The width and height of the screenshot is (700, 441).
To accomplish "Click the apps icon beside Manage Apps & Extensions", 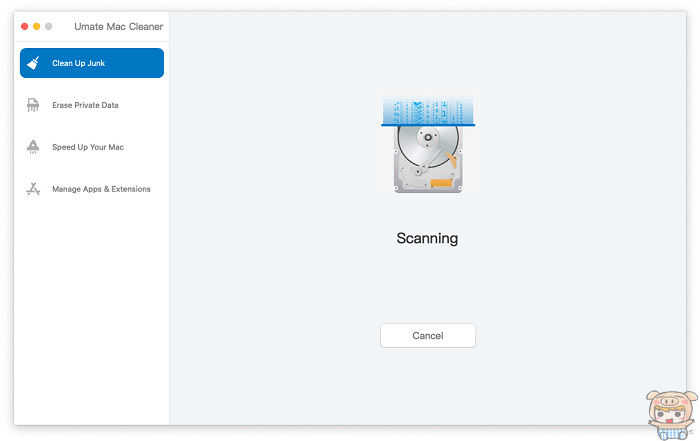I will click(x=33, y=189).
